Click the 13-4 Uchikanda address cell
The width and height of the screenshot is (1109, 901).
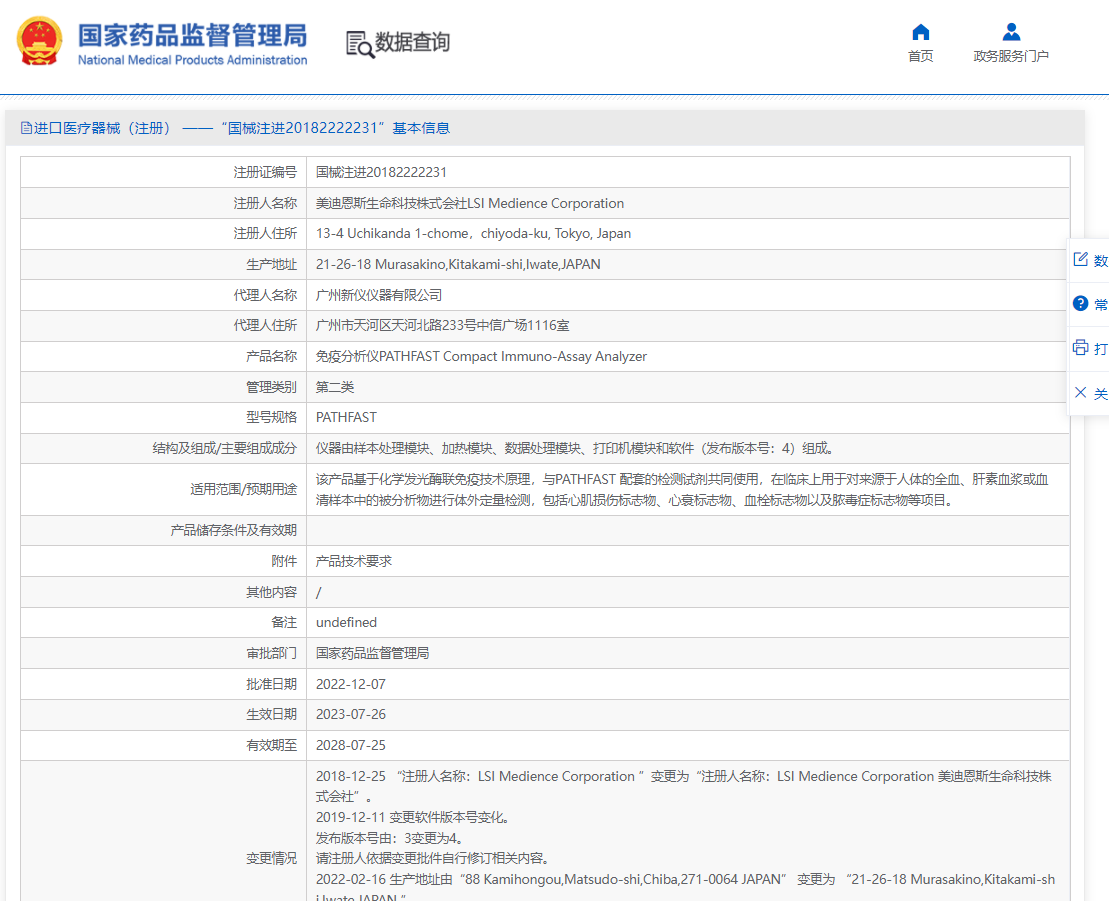coord(687,233)
